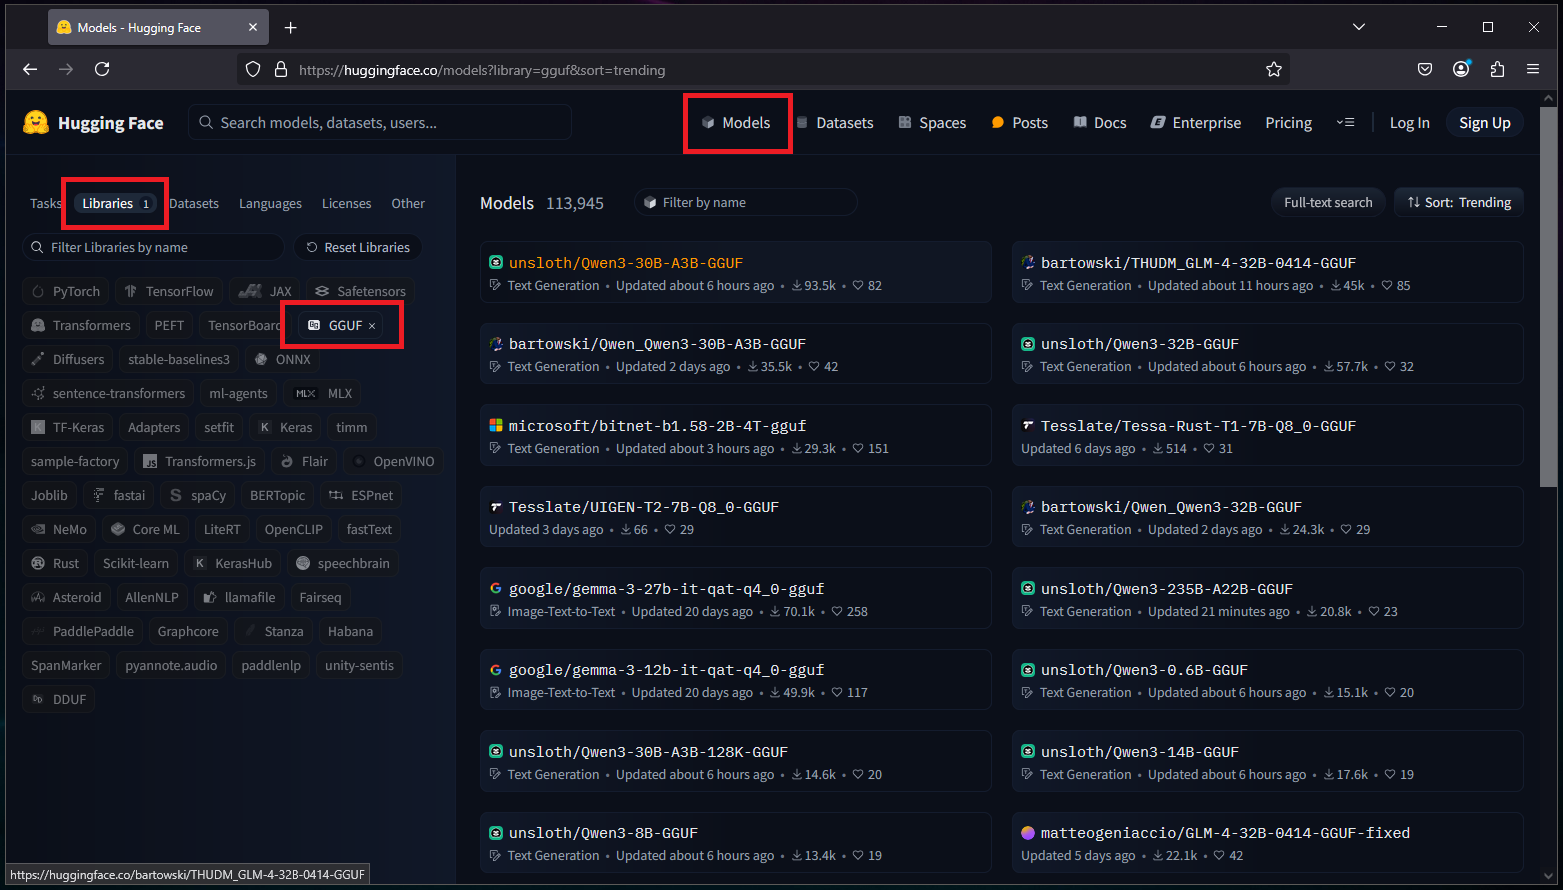Image resolution: width=1563 pixels, height=890 pixels.
Task: Open the Pocket save icon
Action: 1425,69
